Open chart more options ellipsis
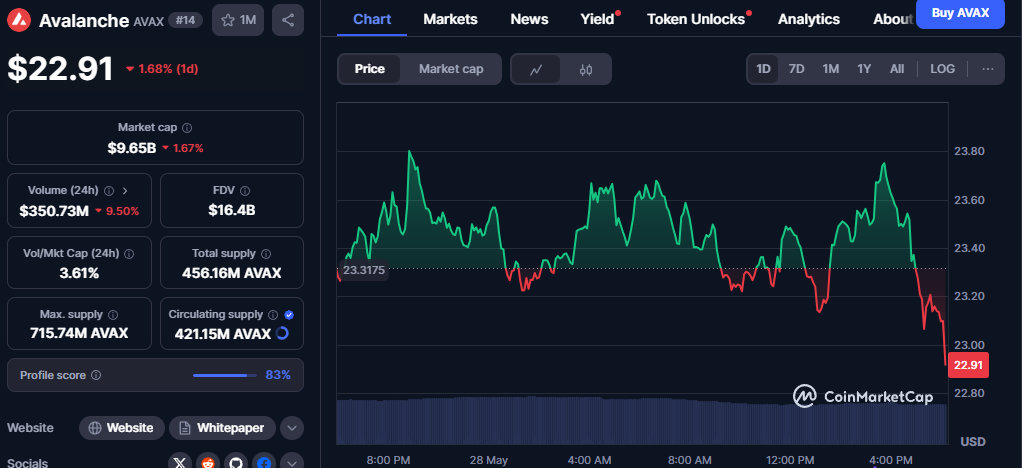 pyautogui.click(x=987, y=69)
